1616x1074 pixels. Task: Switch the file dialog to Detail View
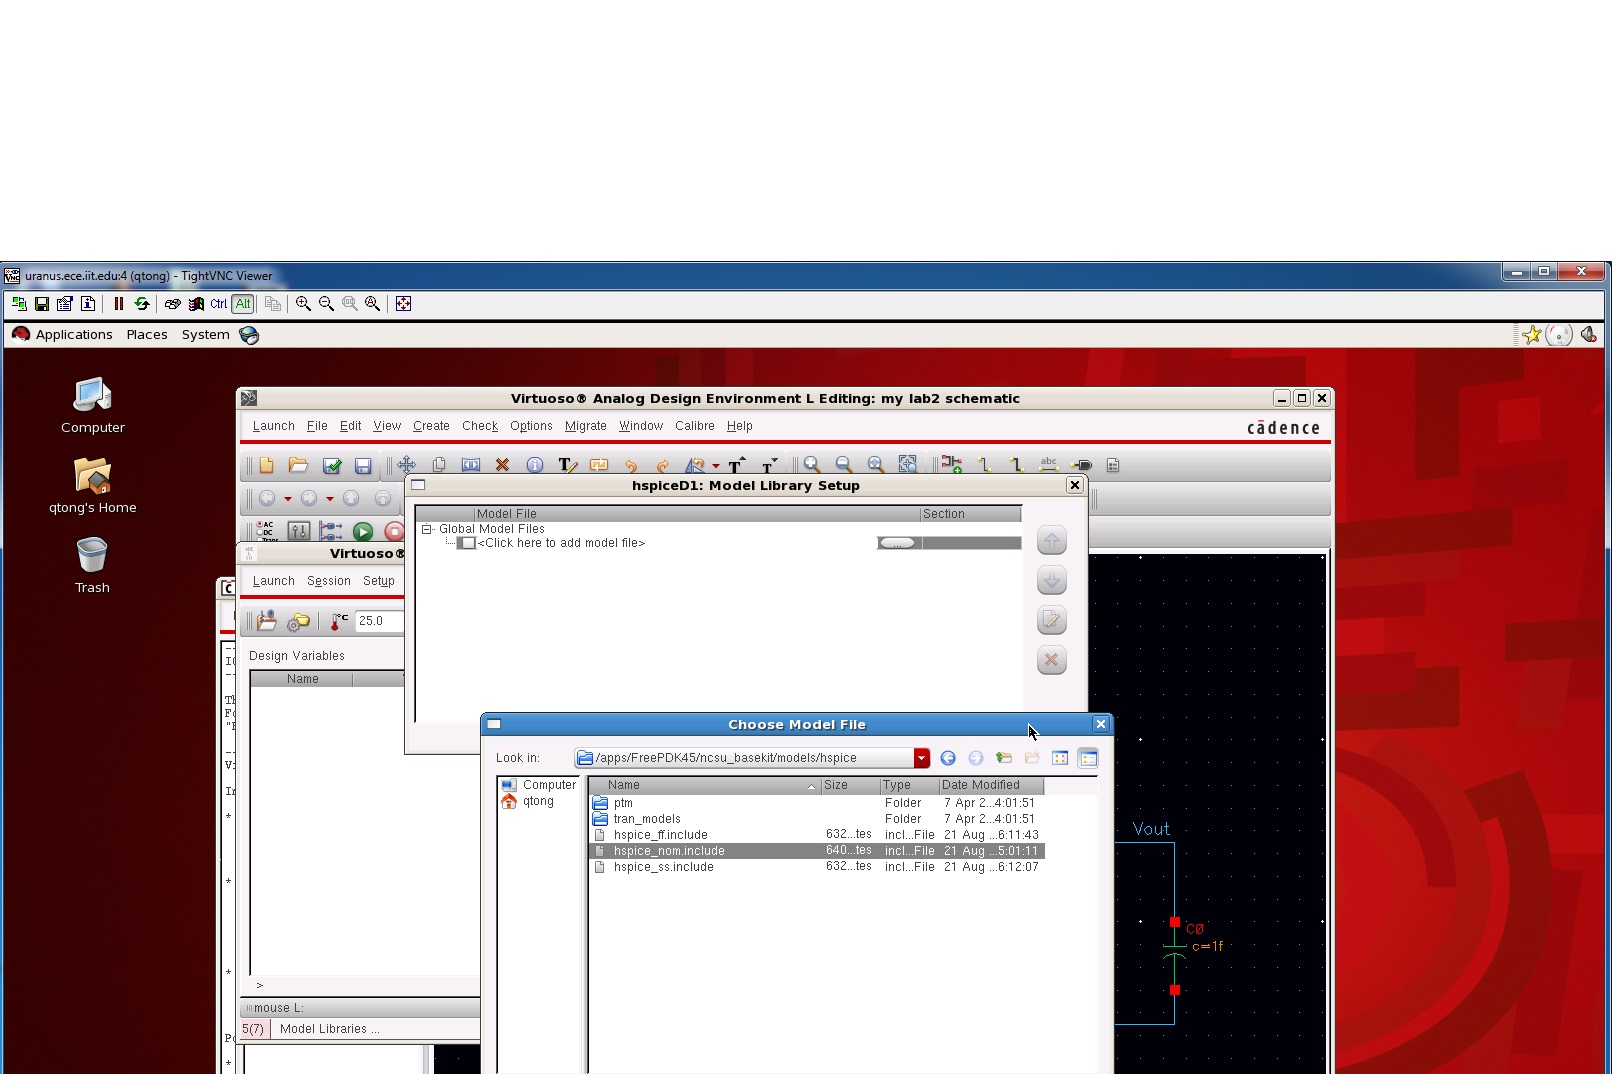tap(1088, 758)
